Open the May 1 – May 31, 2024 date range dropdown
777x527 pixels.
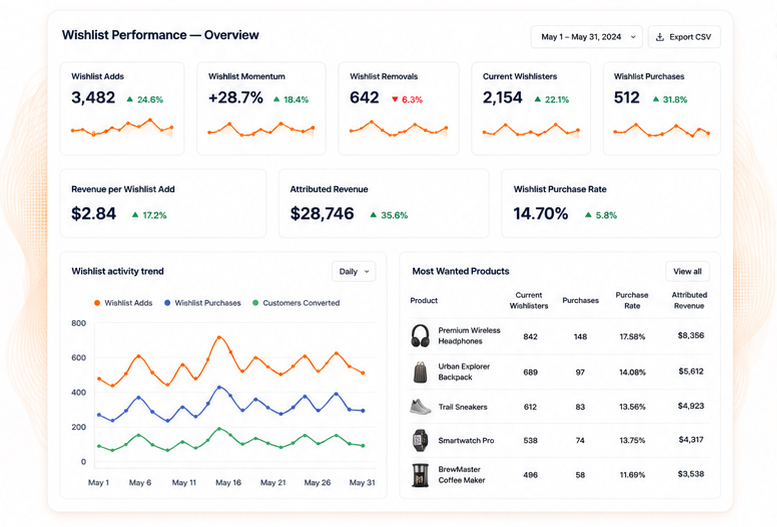pos(586,37)
